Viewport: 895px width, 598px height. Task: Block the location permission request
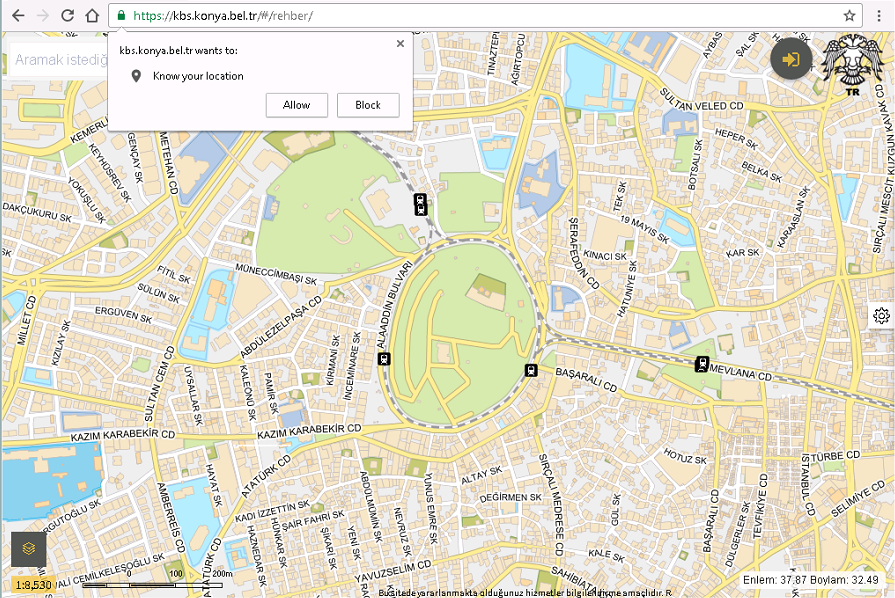coord(368,105)
